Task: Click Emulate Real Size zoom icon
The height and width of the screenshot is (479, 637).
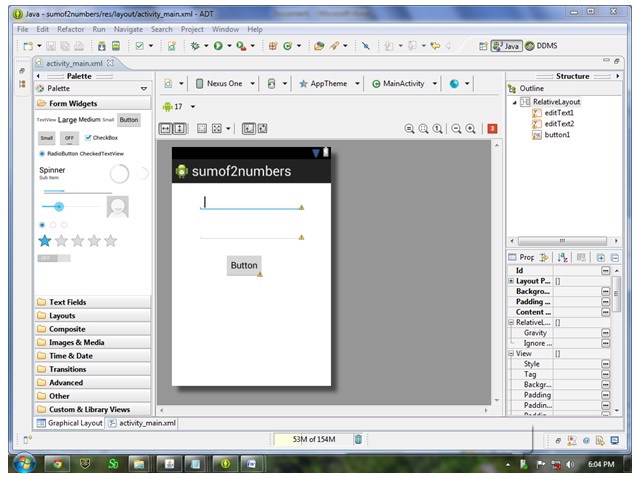Action: click(410, 129)
